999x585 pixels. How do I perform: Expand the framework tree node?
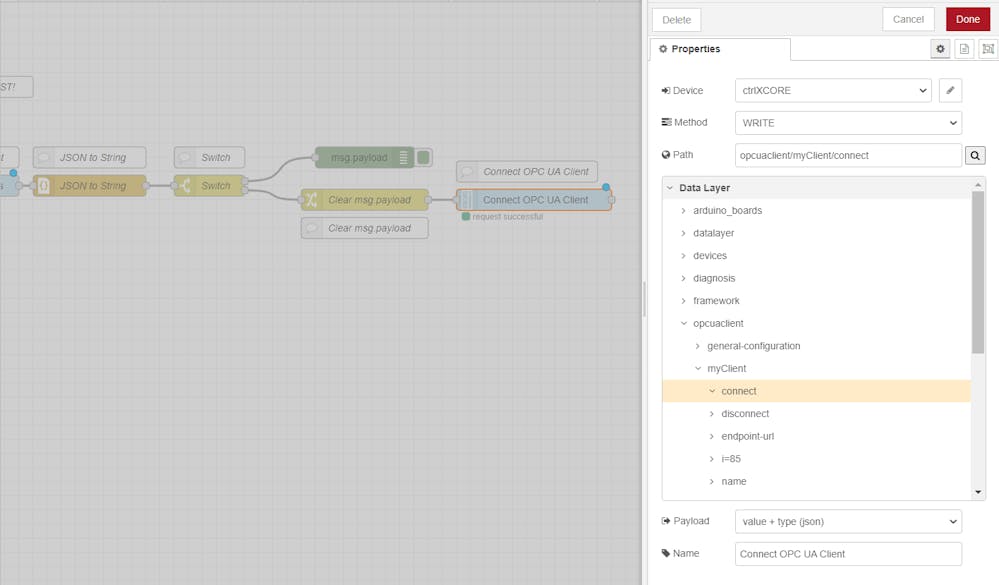pyautogui.click(x=683, y=301)
